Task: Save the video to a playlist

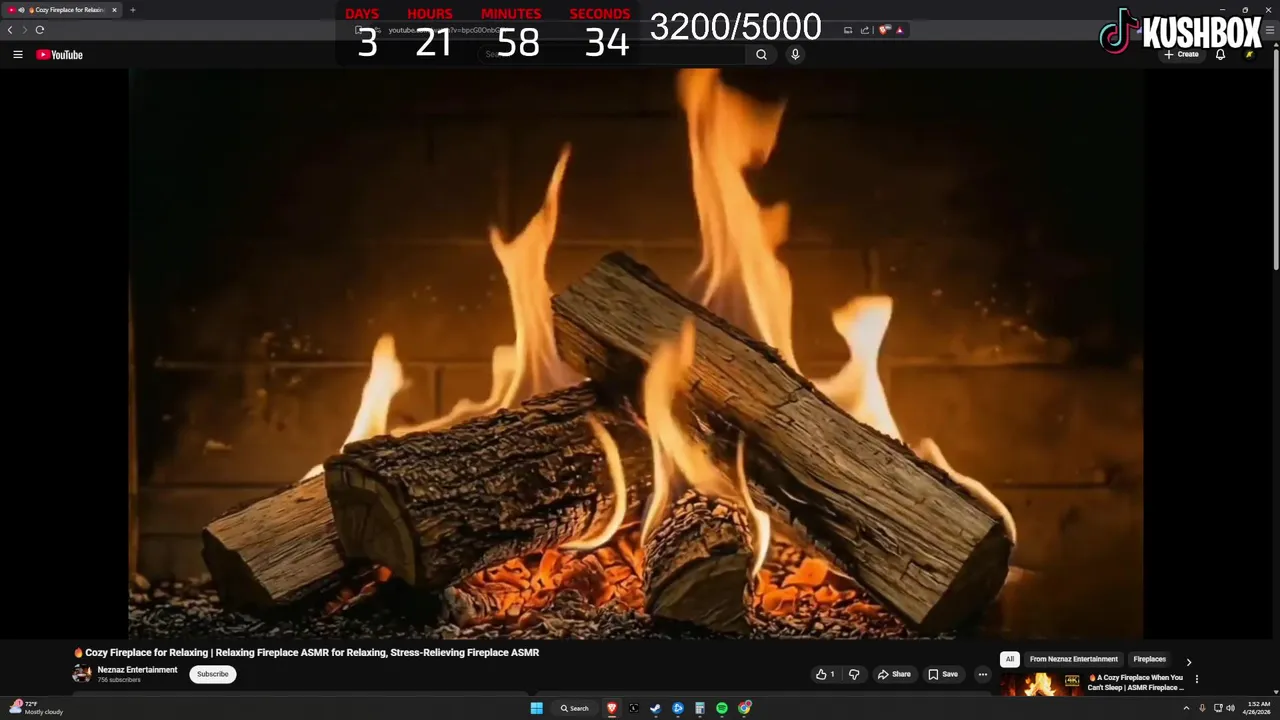Action: (x=943, y=674)
